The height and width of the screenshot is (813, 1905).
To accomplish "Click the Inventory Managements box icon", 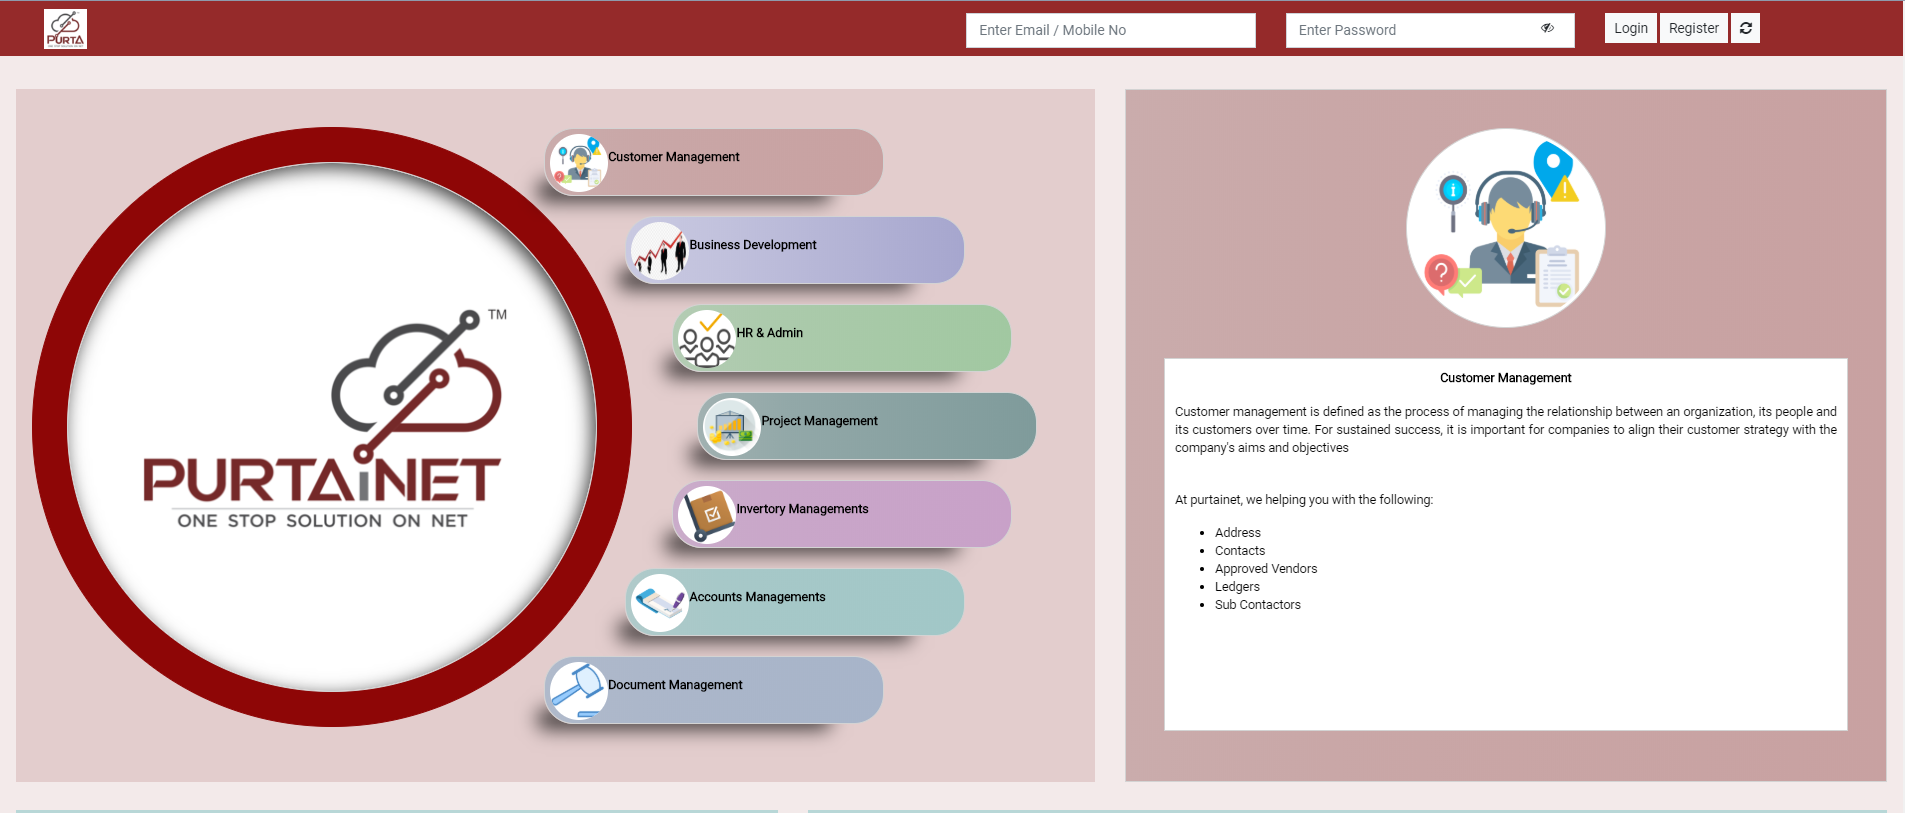I will click(x=706, y=515).
